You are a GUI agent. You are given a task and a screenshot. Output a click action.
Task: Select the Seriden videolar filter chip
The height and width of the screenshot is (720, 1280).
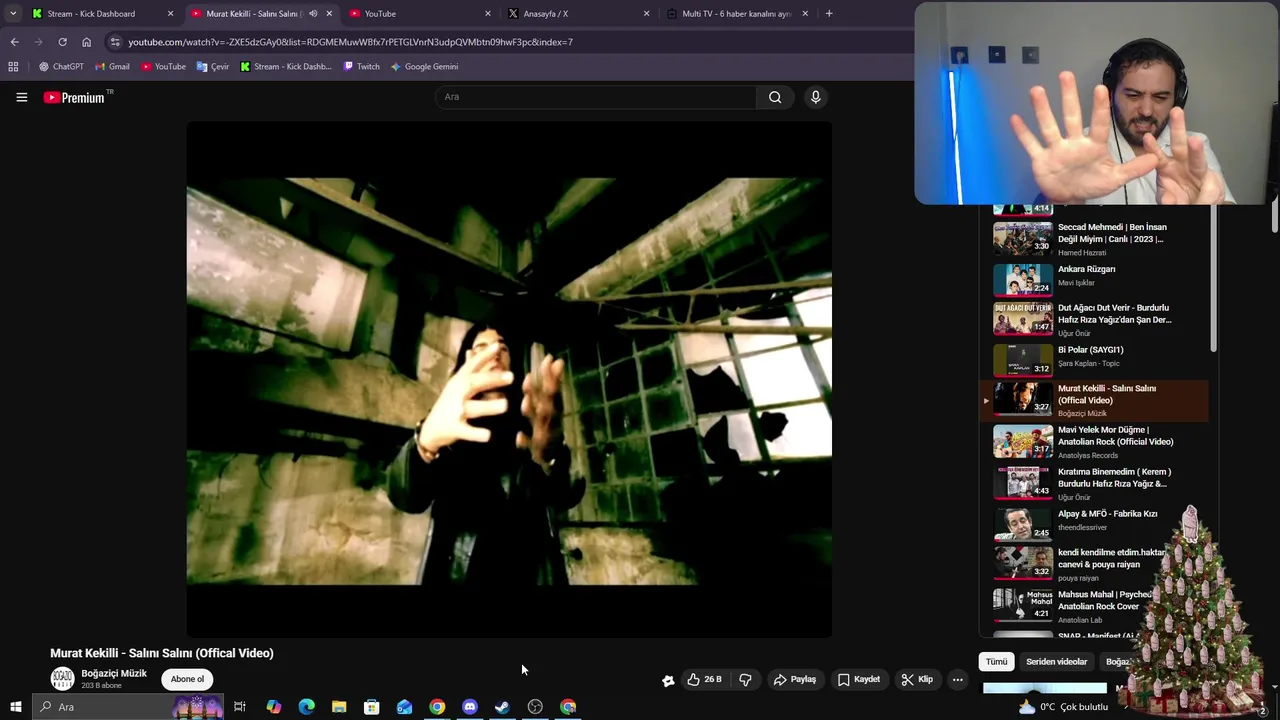coord(1056,662)
